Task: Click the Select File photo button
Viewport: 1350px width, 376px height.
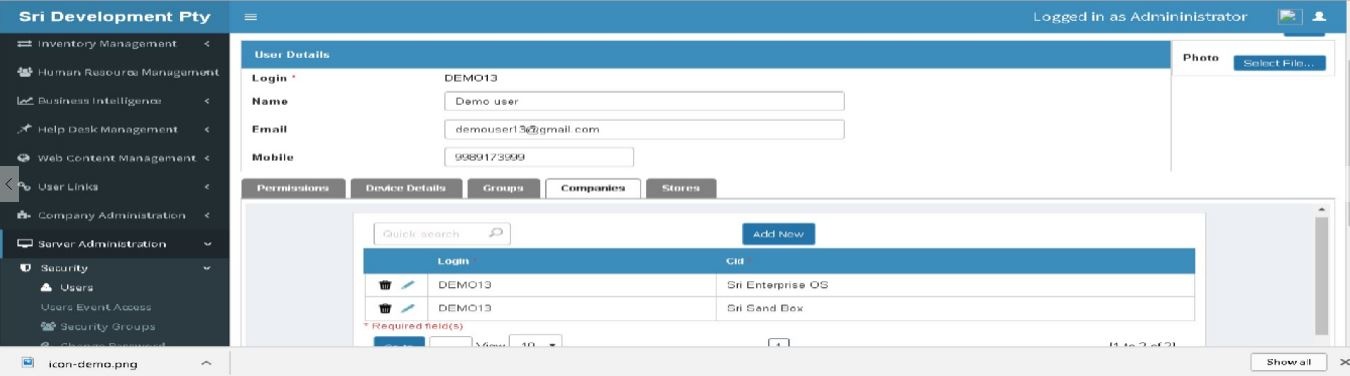Action: 1279,63
